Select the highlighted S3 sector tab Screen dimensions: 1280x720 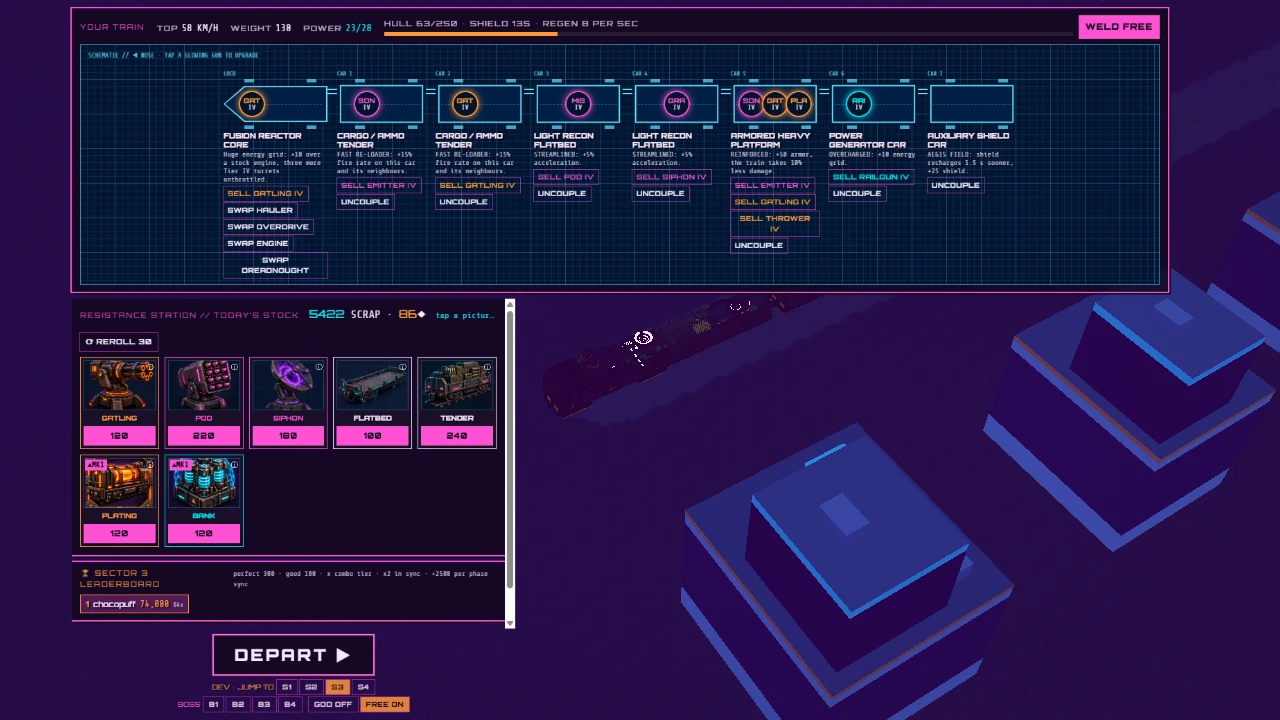tap(337, 687)
